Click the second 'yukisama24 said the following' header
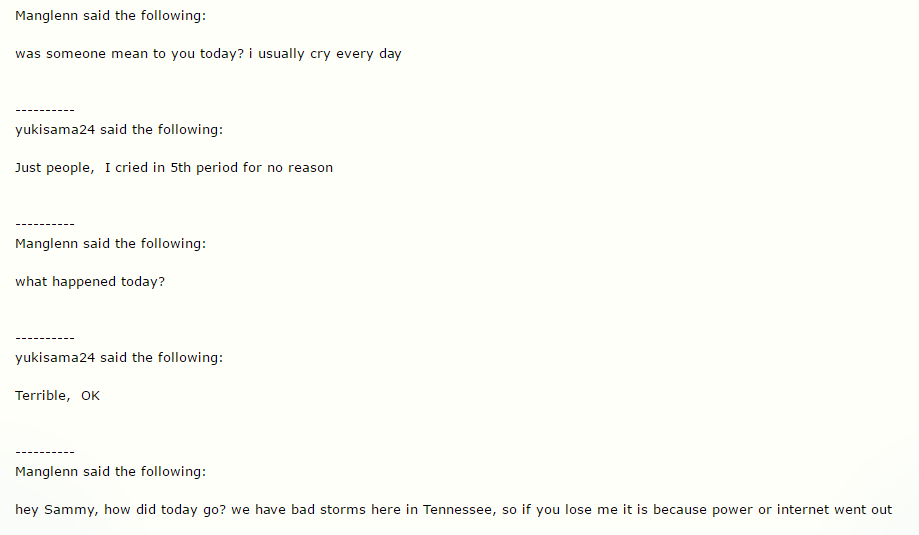The image size is (919, 535). [x=119, y=357]
